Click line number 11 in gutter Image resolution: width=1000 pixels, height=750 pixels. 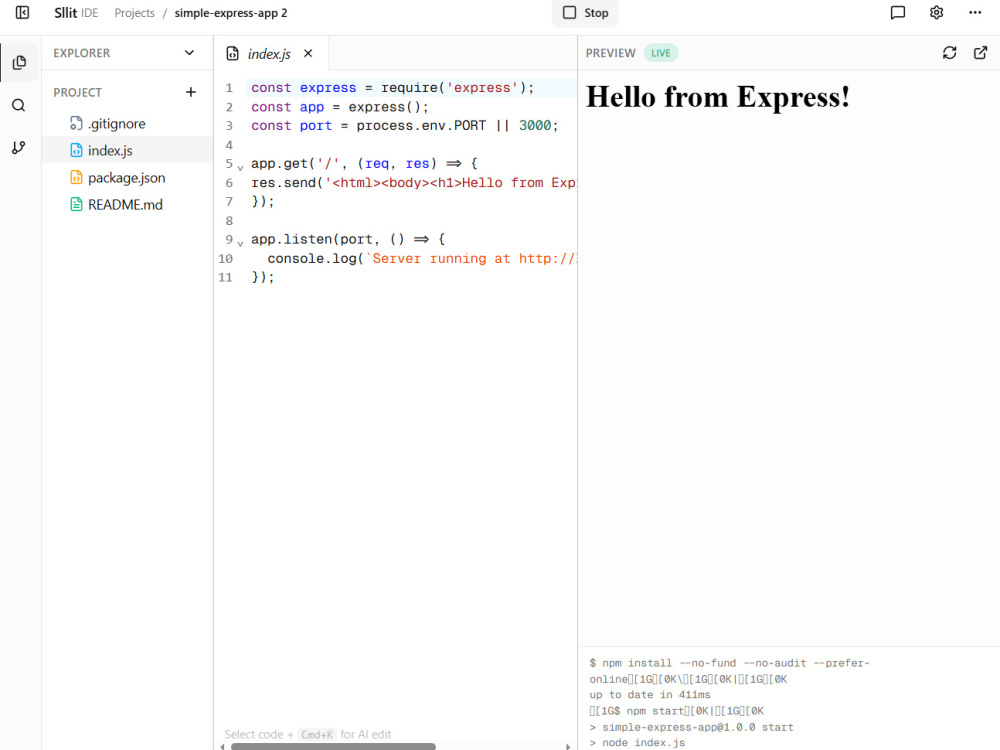pyautogui.click(x=225, y=277)
